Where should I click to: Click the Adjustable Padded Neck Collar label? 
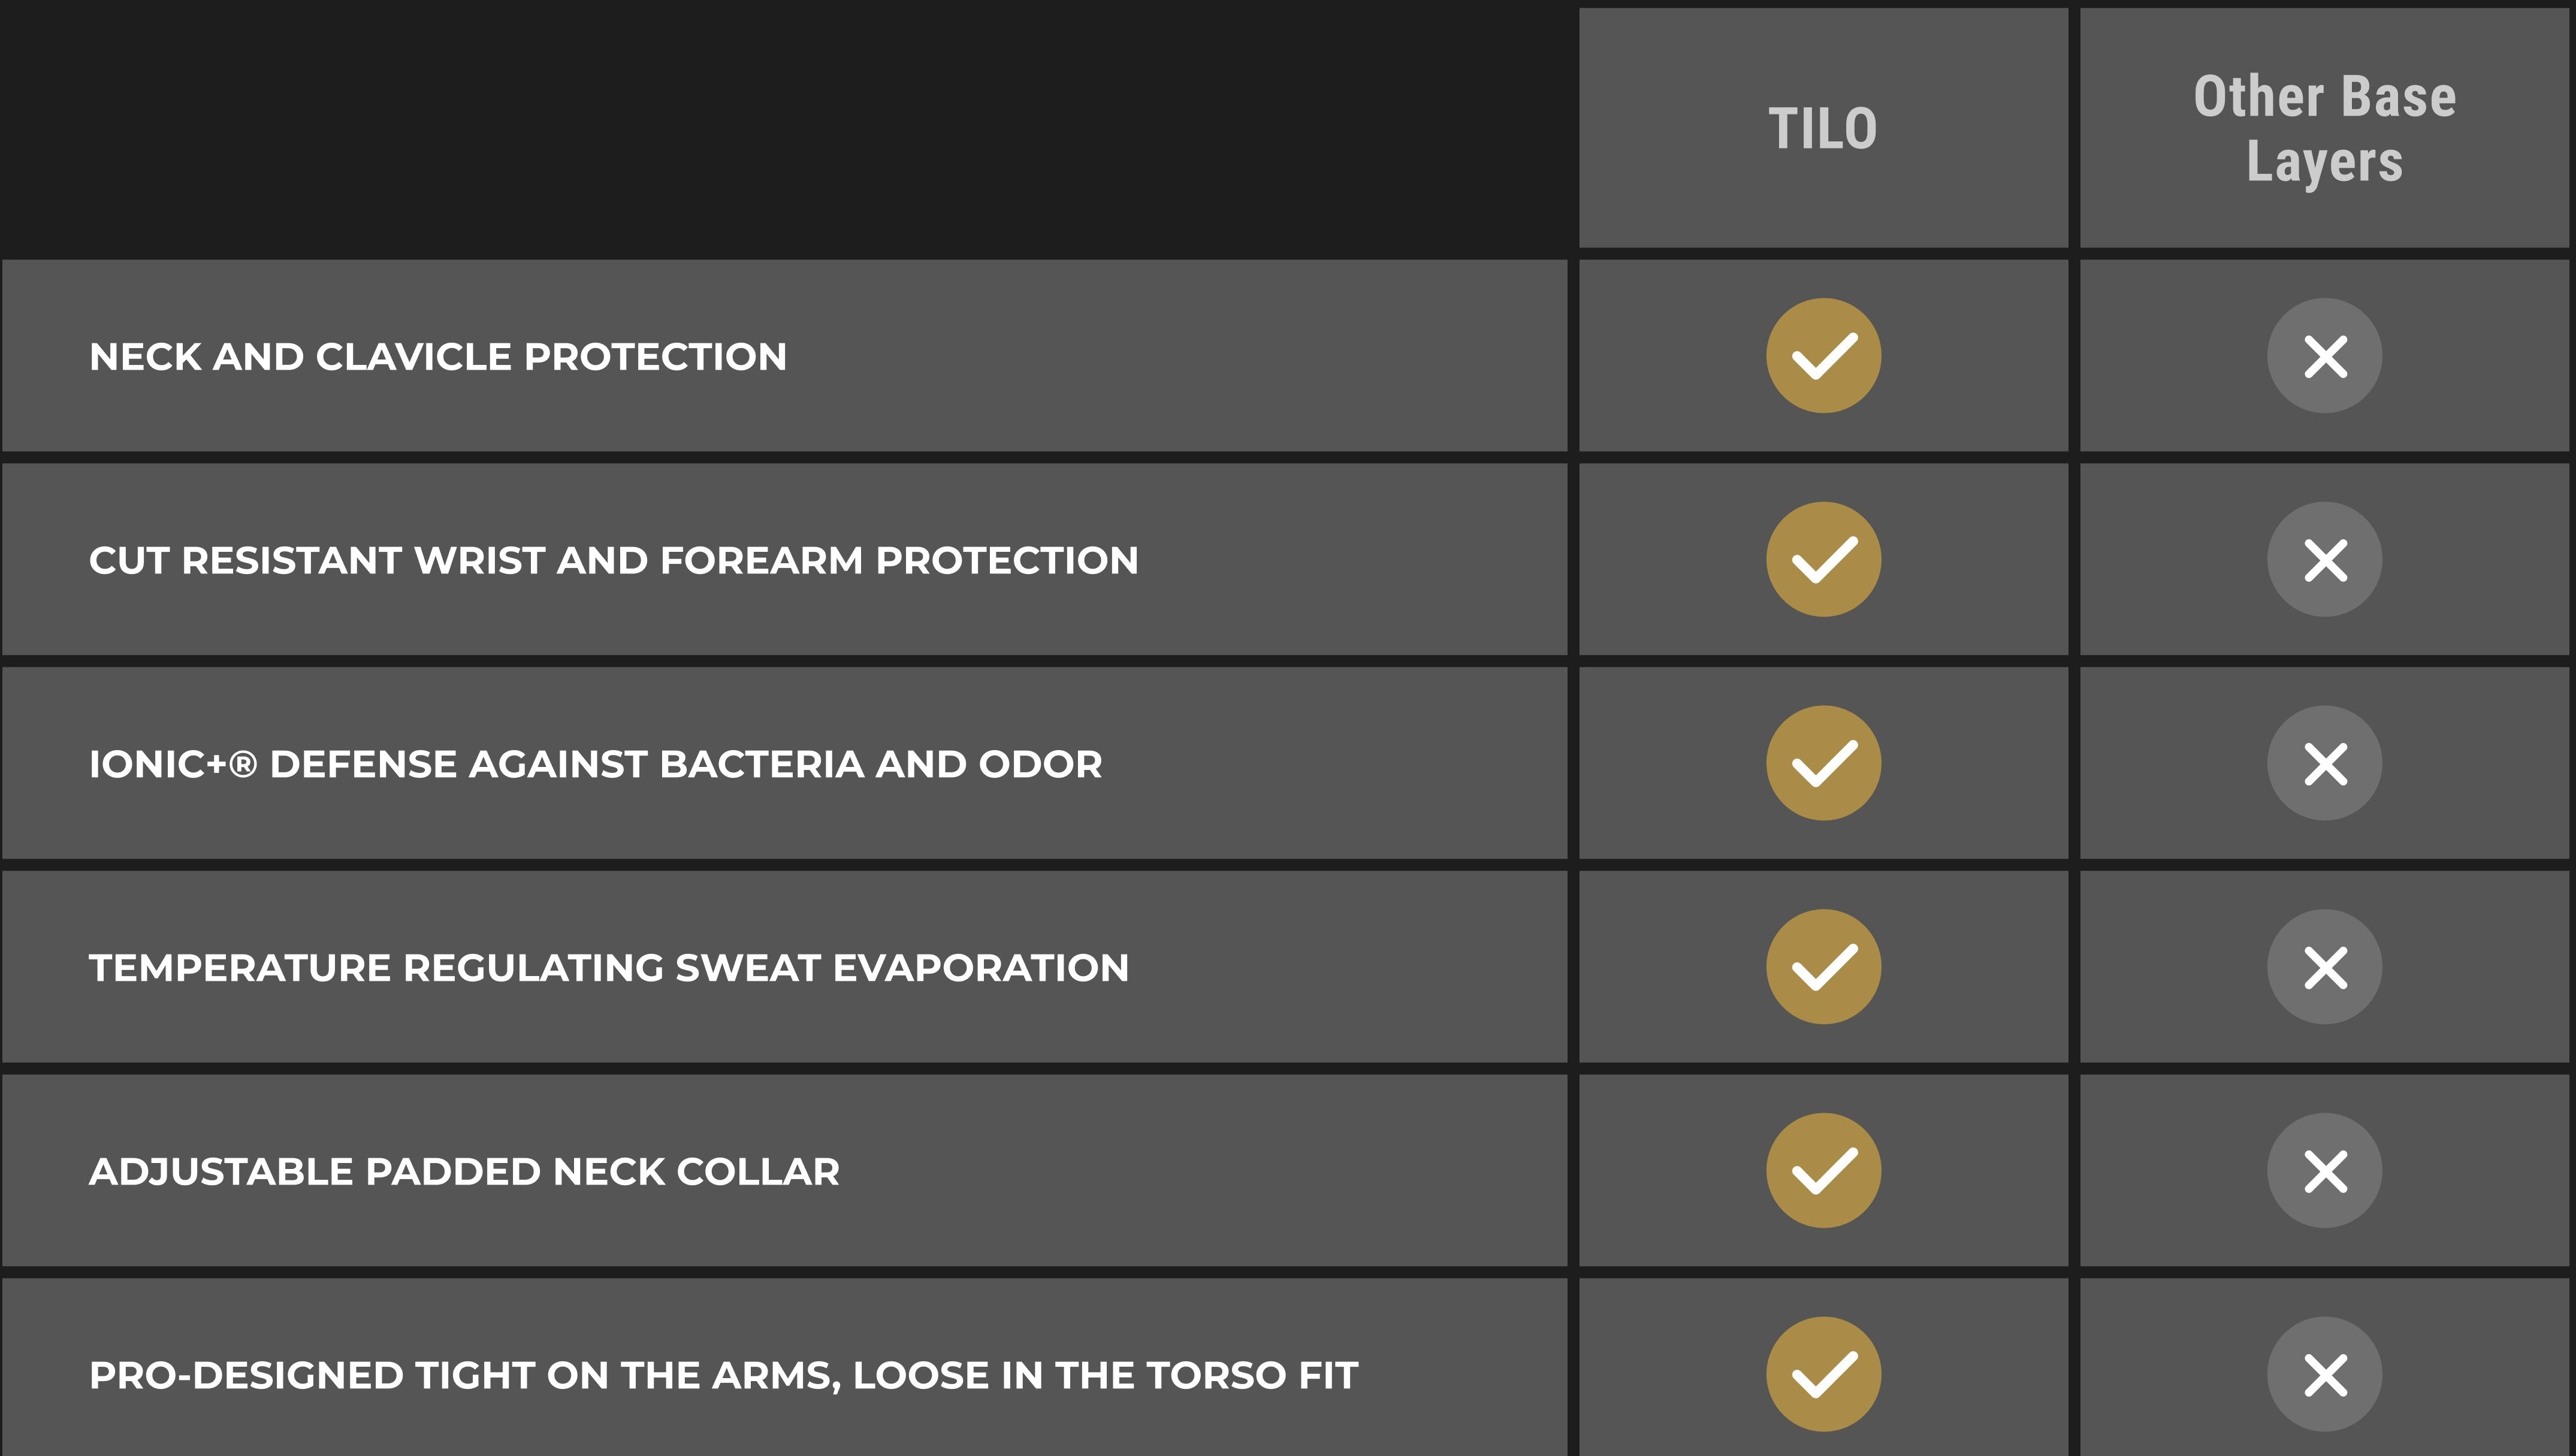[464, 1172]
